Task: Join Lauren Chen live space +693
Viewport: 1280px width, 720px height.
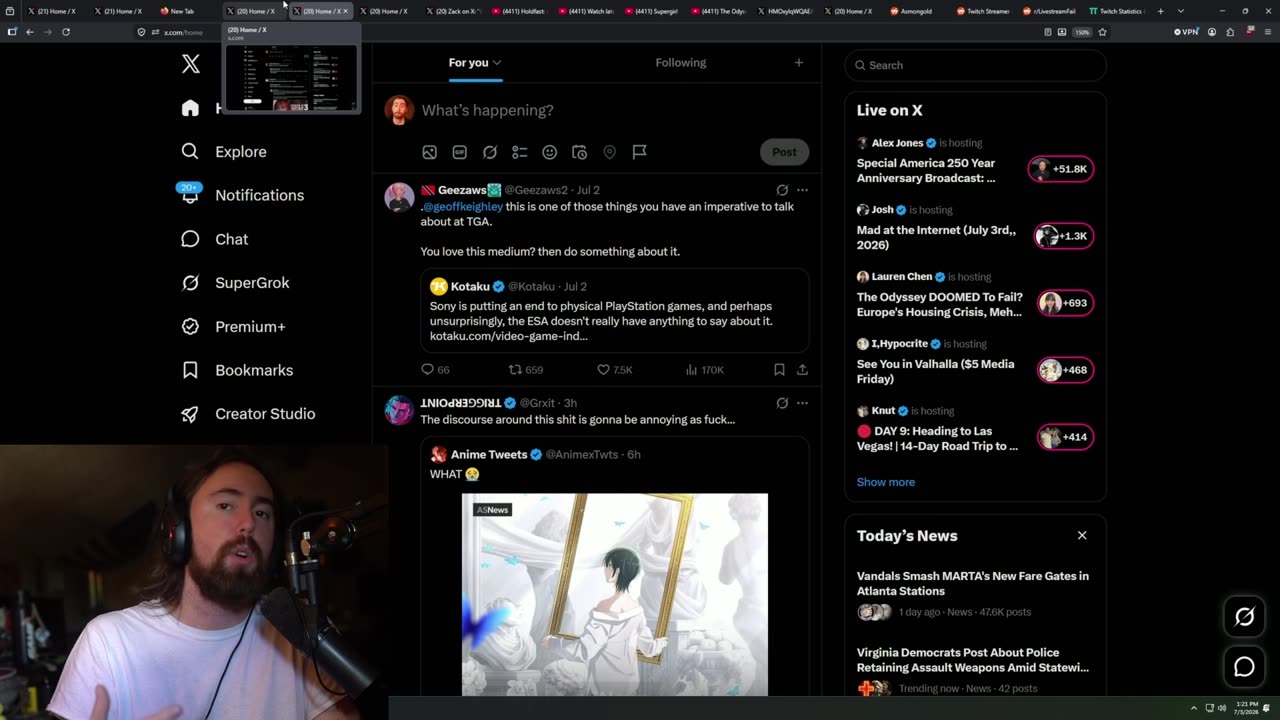Action: point(1065,303)
